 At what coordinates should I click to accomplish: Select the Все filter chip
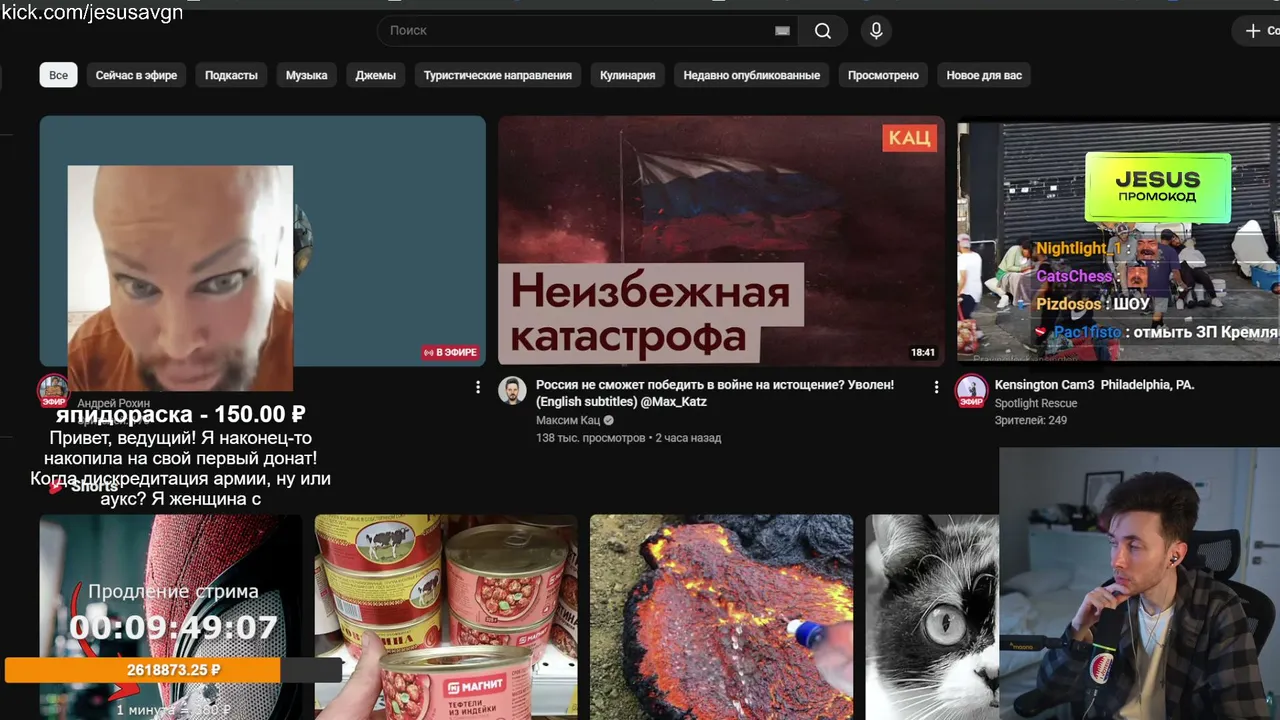59,75
